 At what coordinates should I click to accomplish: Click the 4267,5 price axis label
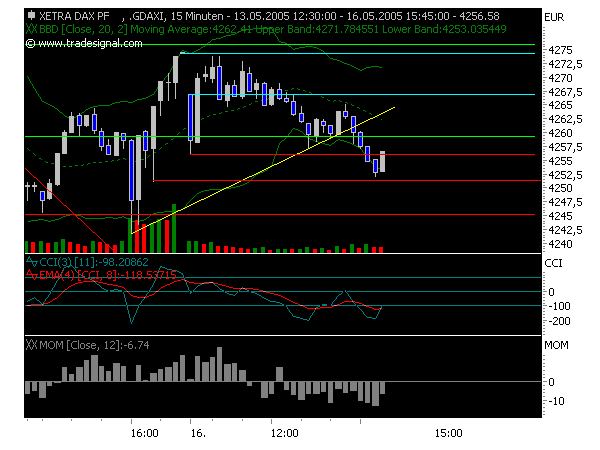click(x=565, y=92)
